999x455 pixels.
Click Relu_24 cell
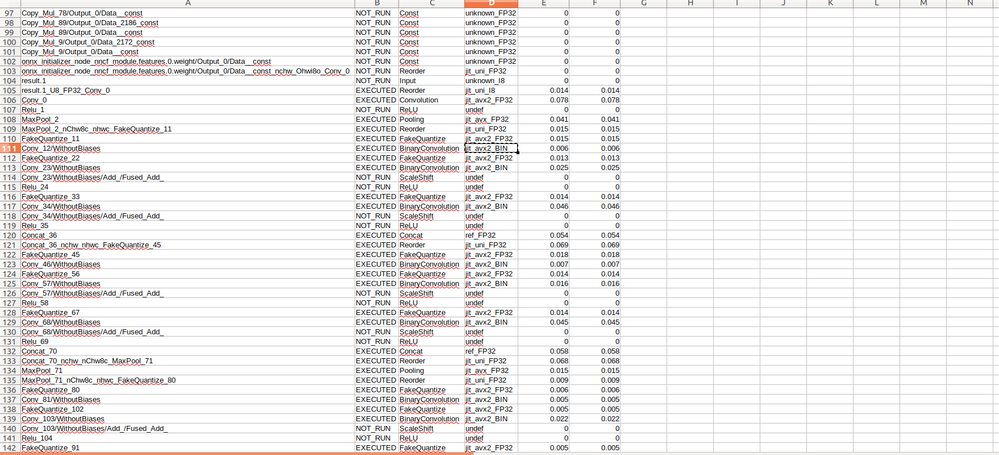[x=187, y=187]
